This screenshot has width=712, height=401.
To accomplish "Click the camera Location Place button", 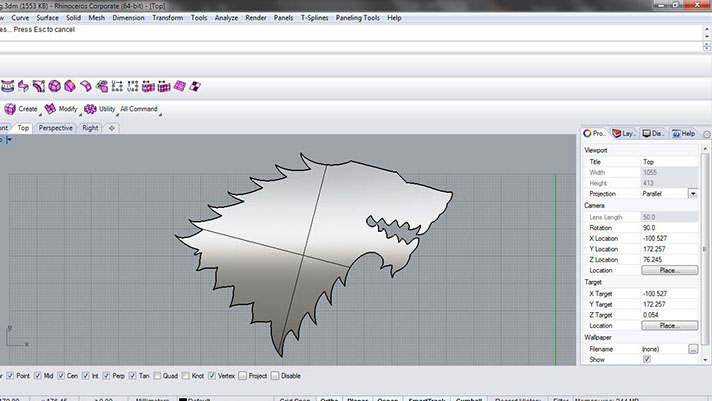I will point(669,270).
